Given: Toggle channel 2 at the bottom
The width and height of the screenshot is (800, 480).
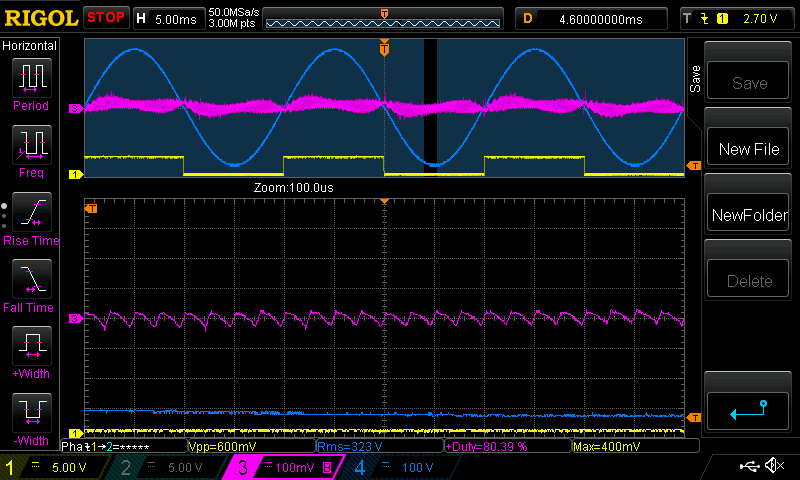Looking at the screenshot, I should pyautogui.click(x=165, y=467).
